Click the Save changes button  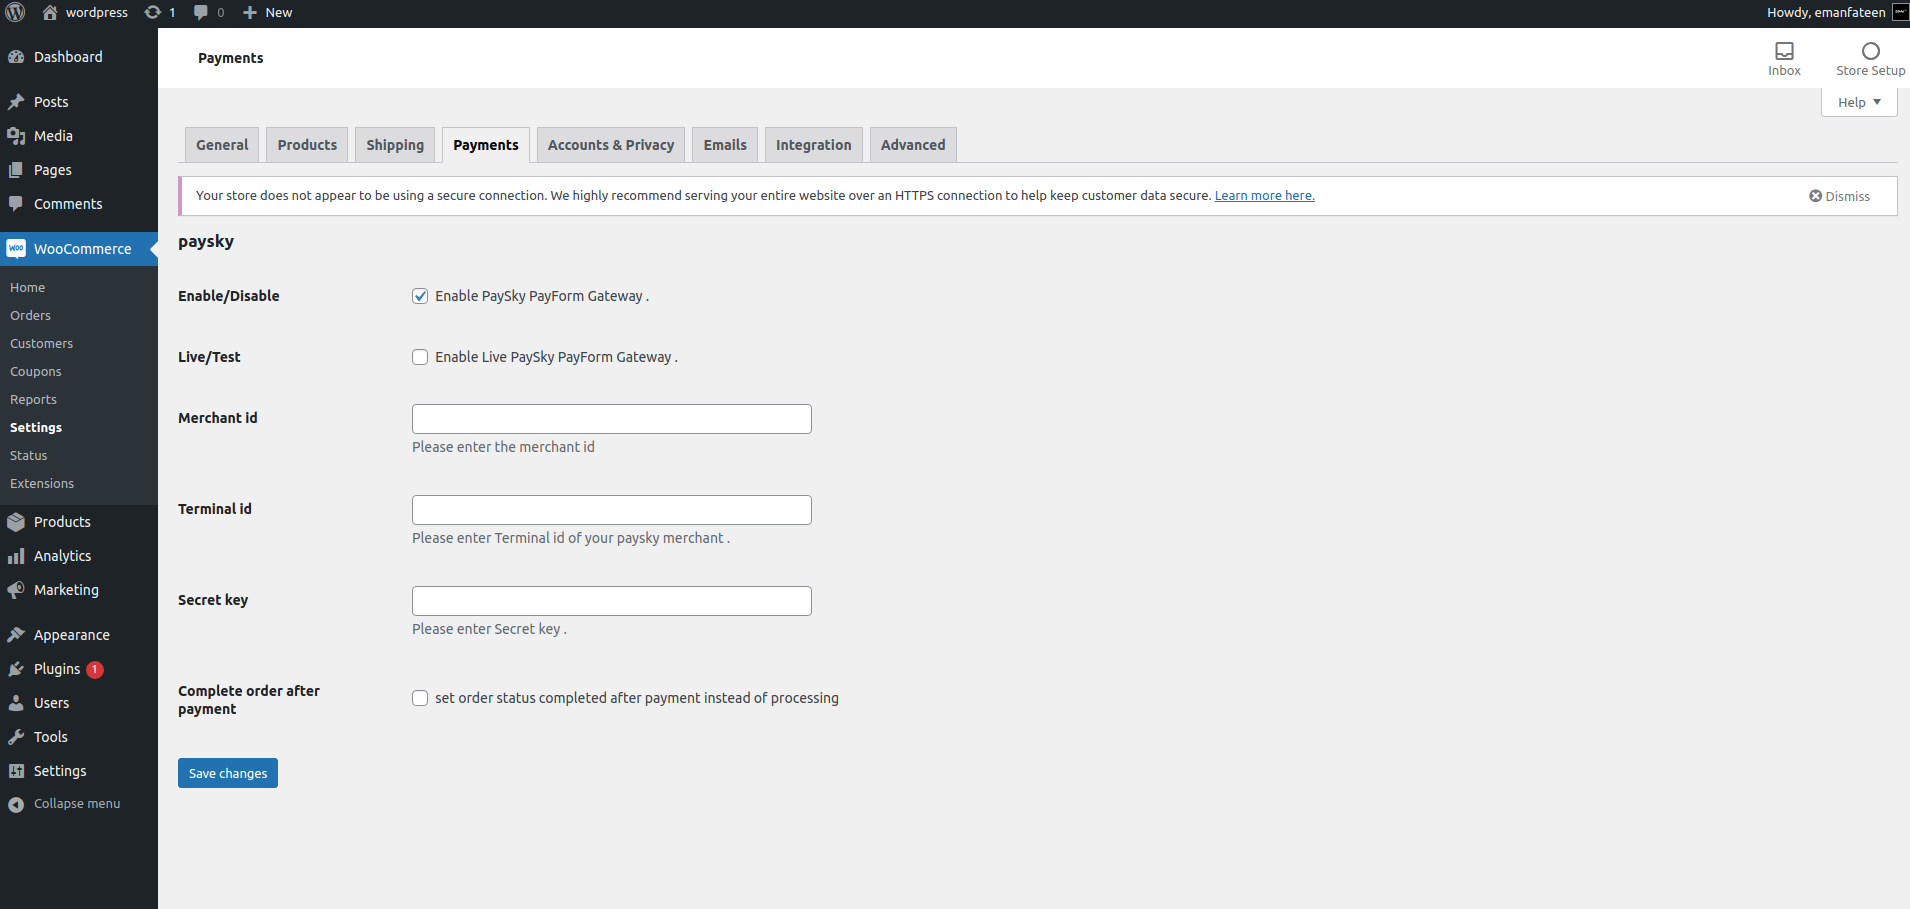(x=228, y=773)
